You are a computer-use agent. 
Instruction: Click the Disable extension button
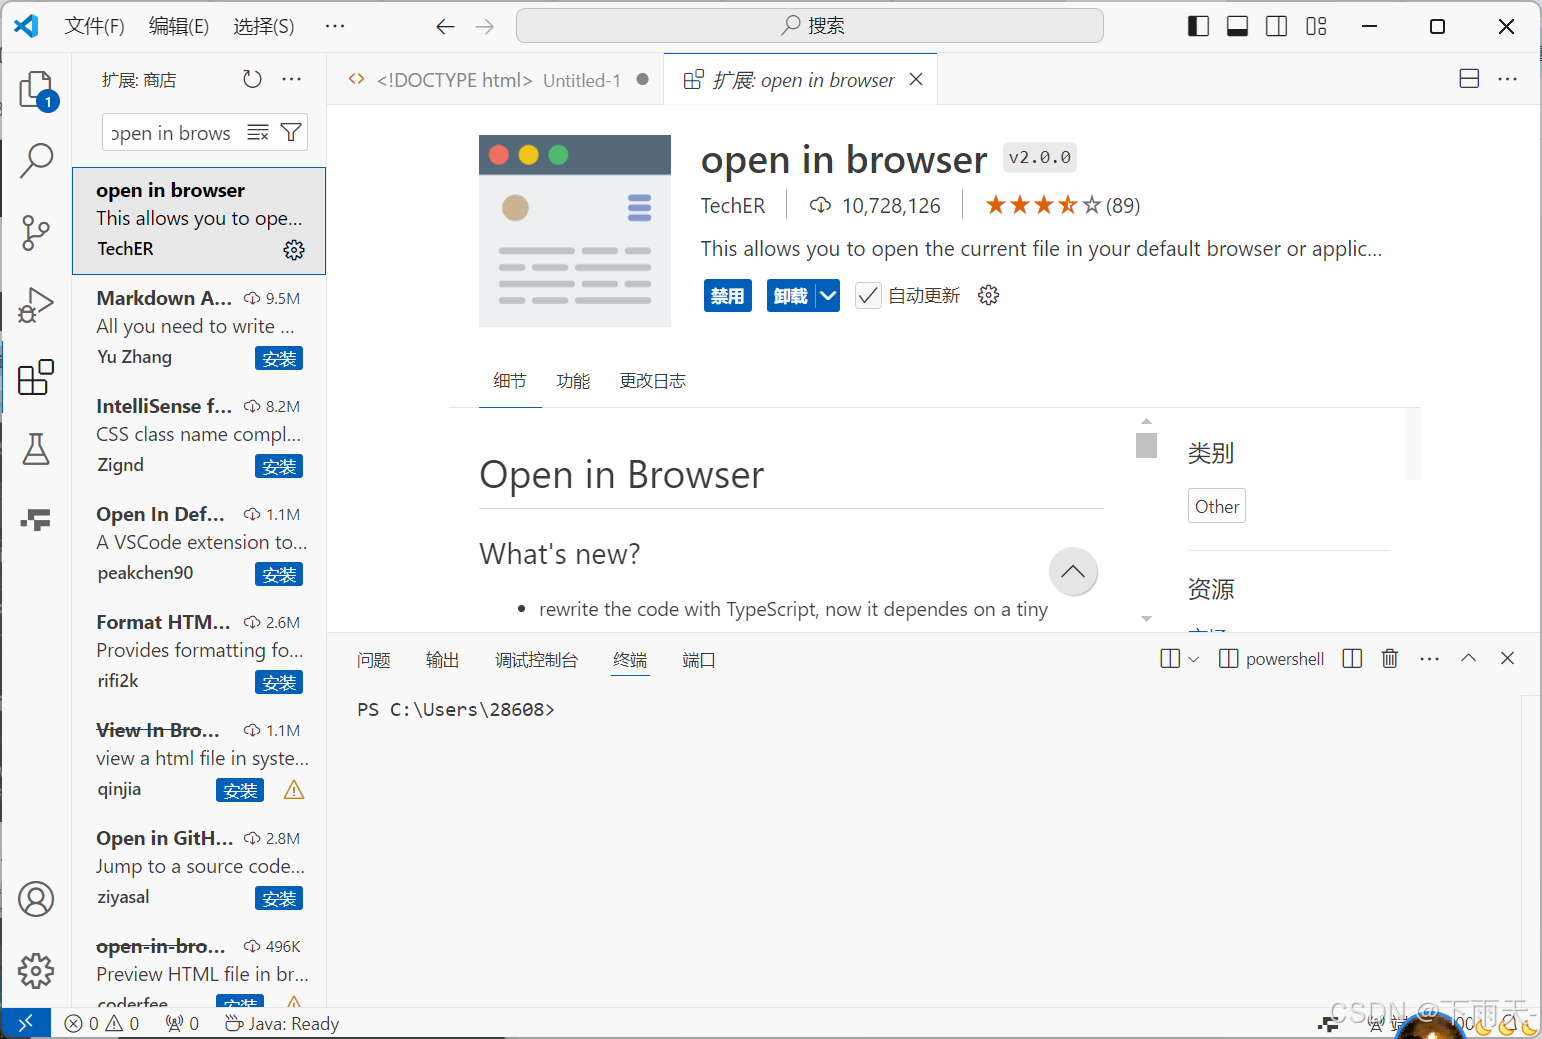point(728,296)
